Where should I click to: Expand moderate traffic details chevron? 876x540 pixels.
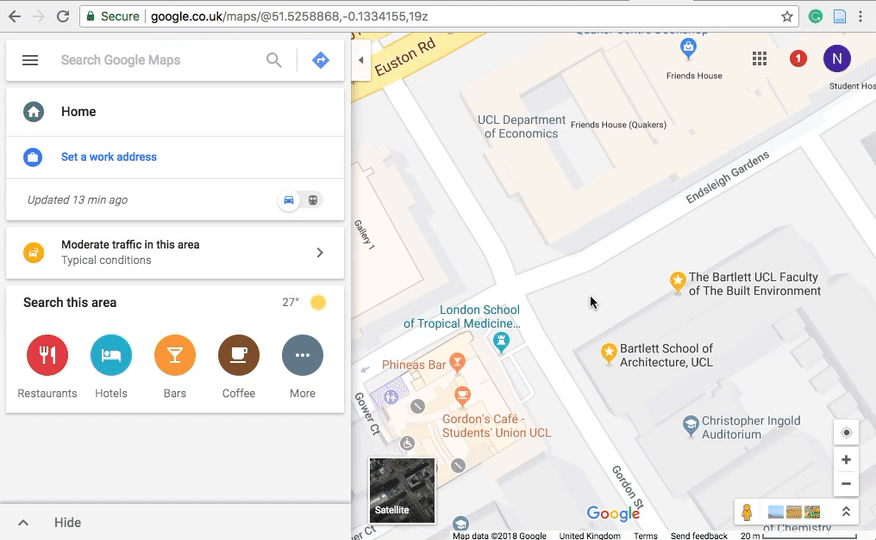coord(320,252)
